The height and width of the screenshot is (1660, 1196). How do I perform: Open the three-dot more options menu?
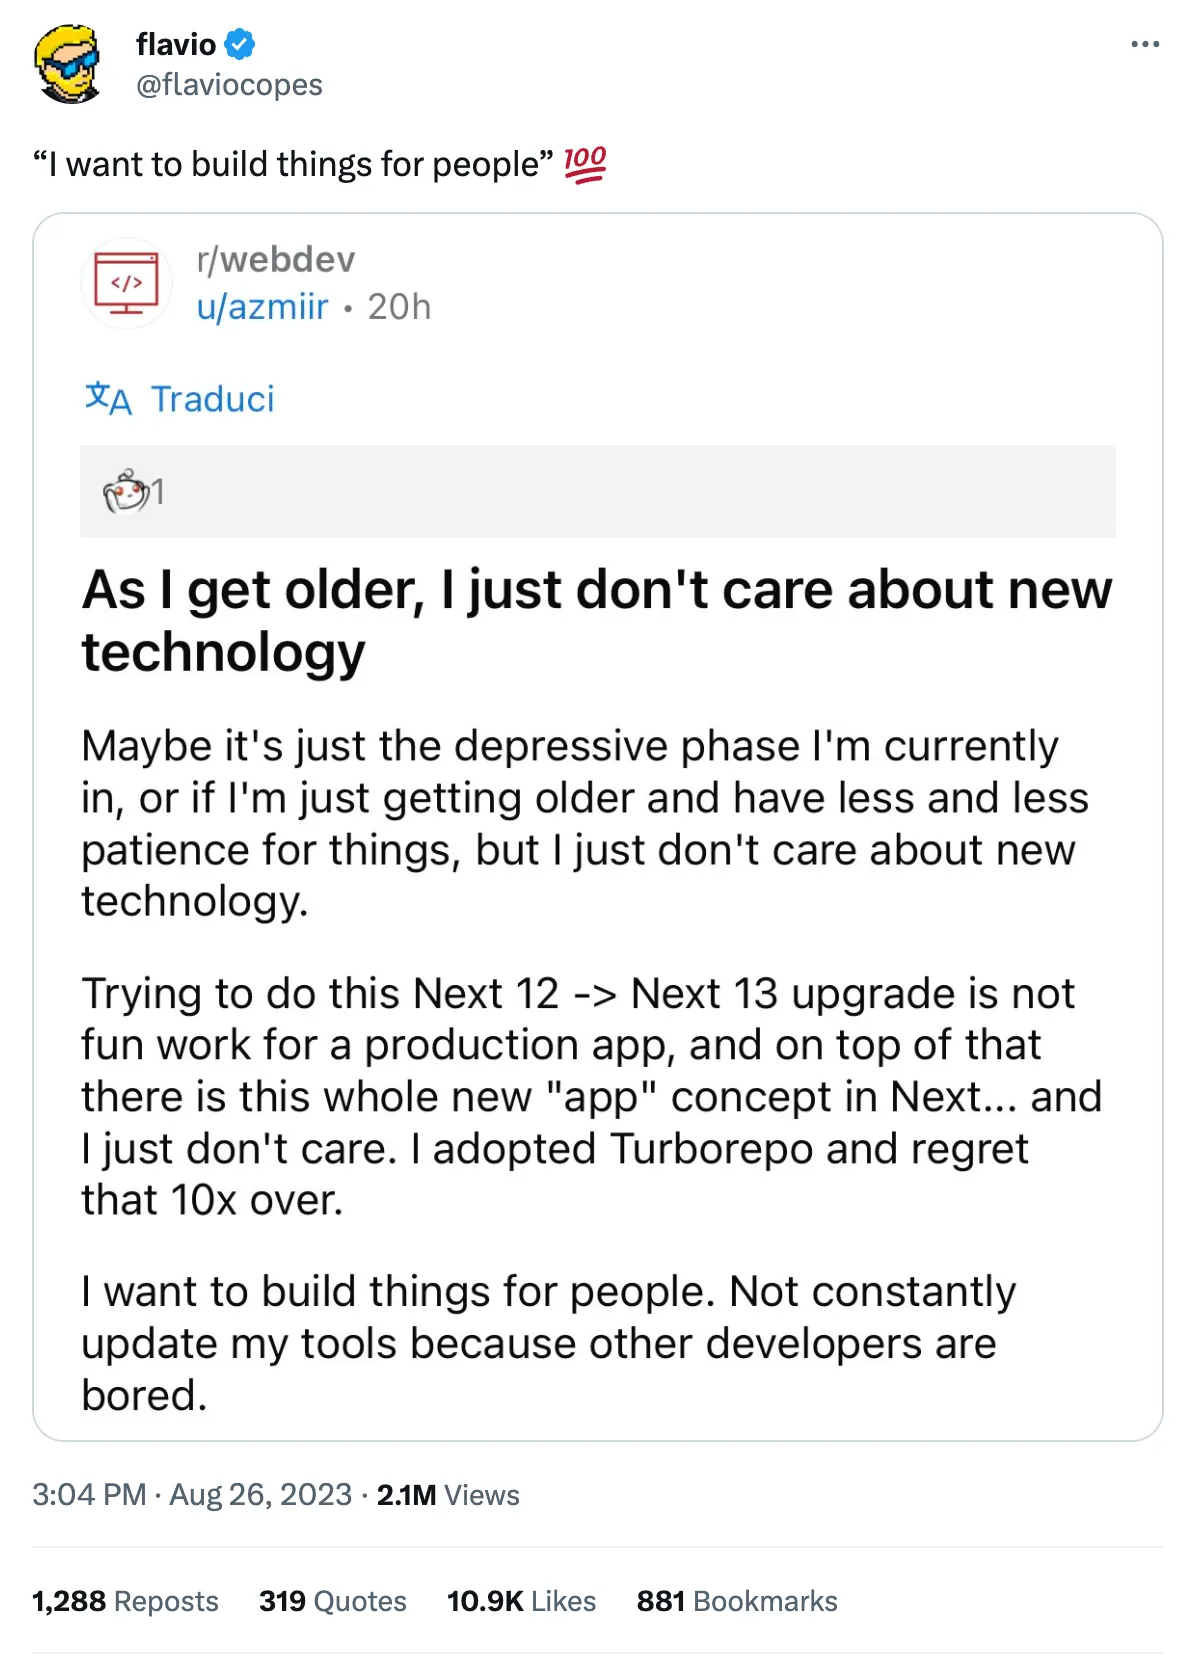tap(1143, 44)
